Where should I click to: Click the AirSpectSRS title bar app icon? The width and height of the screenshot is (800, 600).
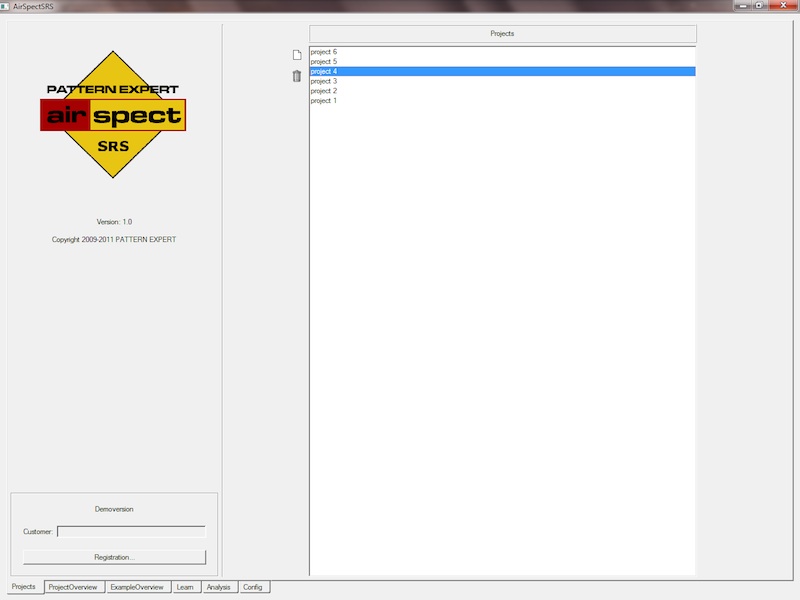5,5
